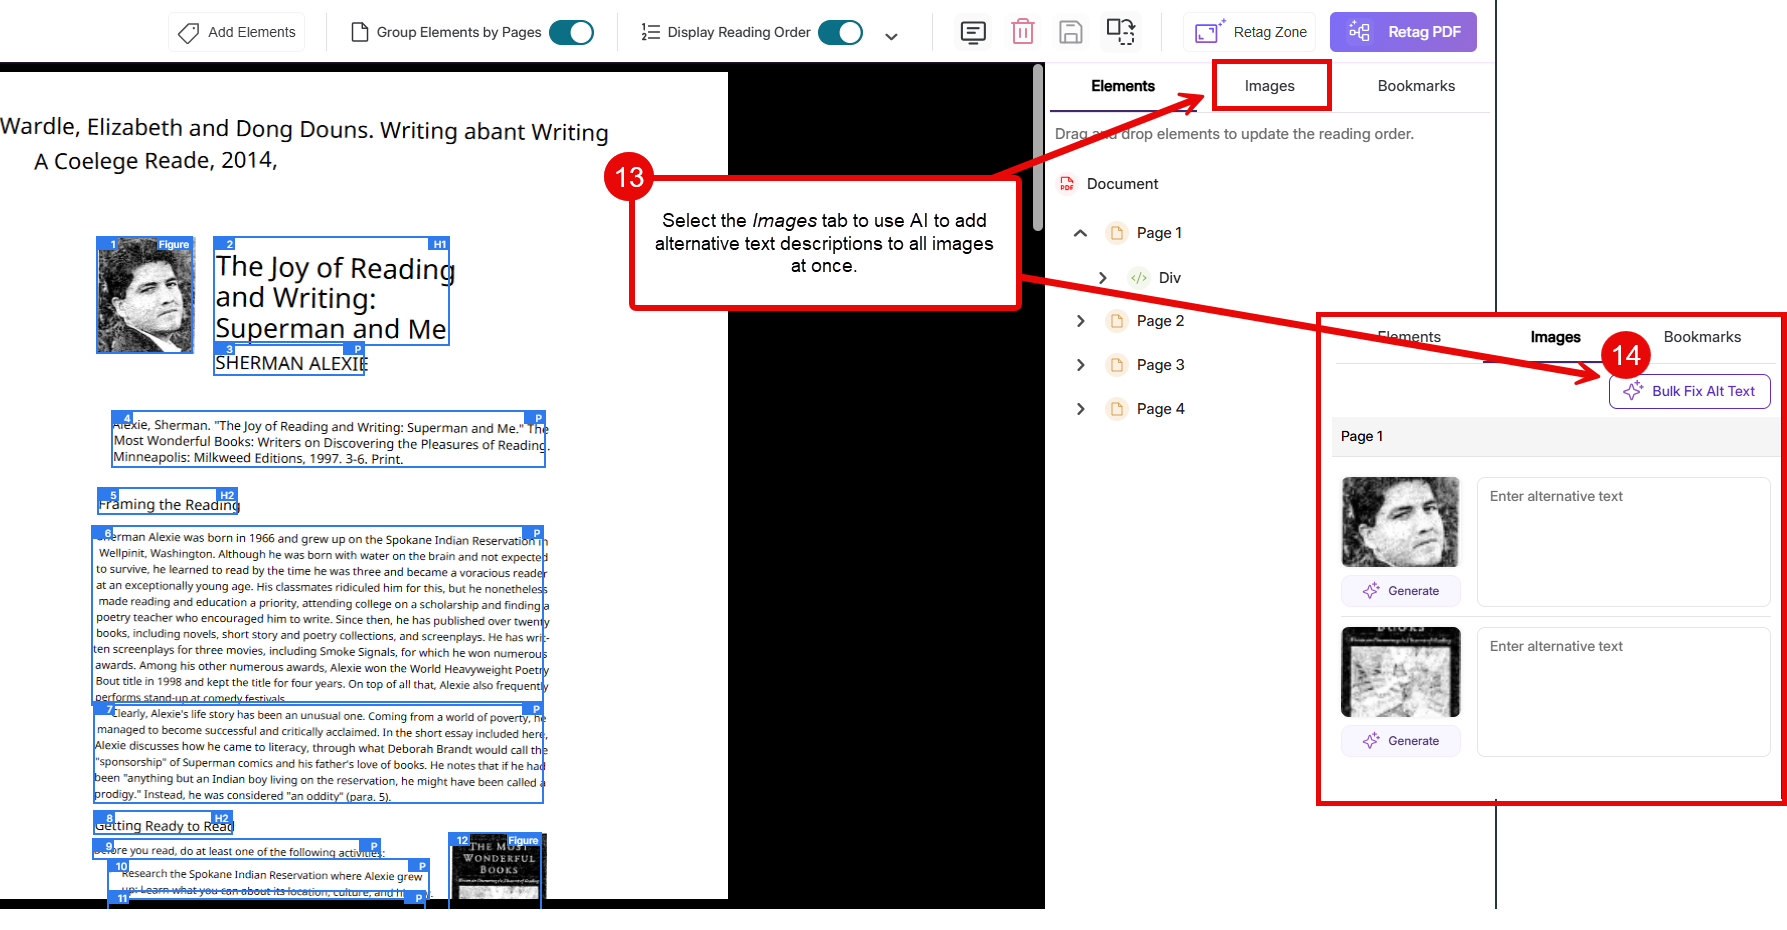The image size is (1787, 930).
Task: Select the Bookmarks tab in the inset Images panel
Action: tap(1702, 337)
